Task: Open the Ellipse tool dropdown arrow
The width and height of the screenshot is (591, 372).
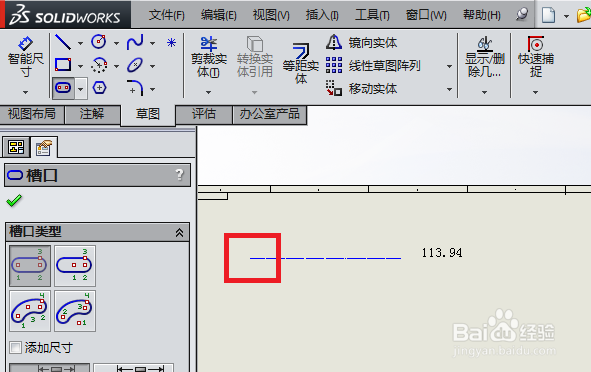Action: click(152, 66)
